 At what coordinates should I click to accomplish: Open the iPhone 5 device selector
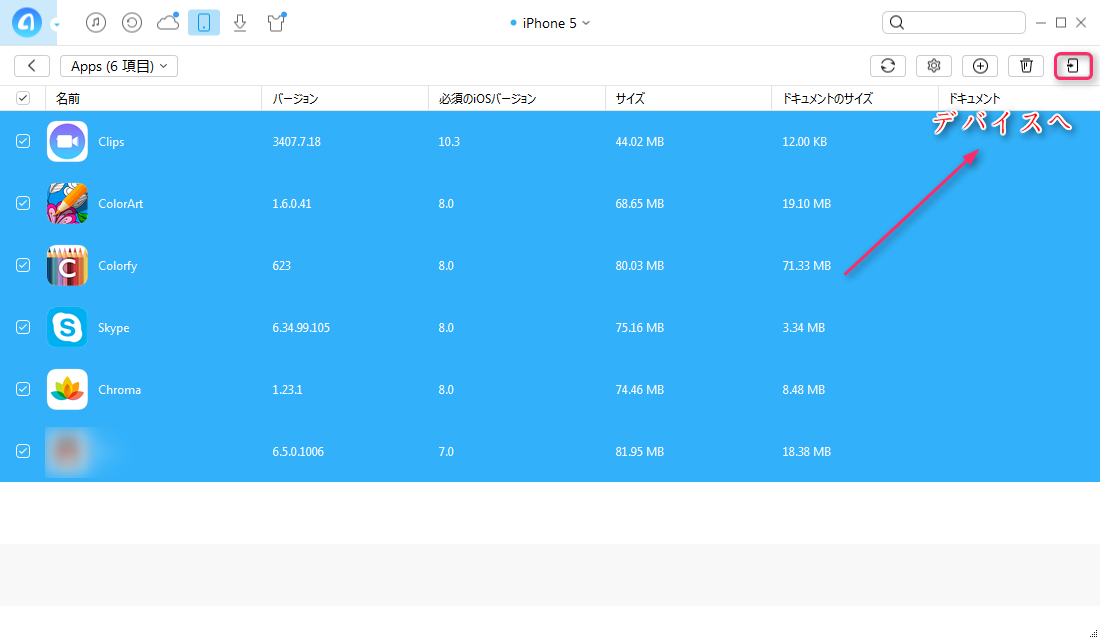[550, 23]
